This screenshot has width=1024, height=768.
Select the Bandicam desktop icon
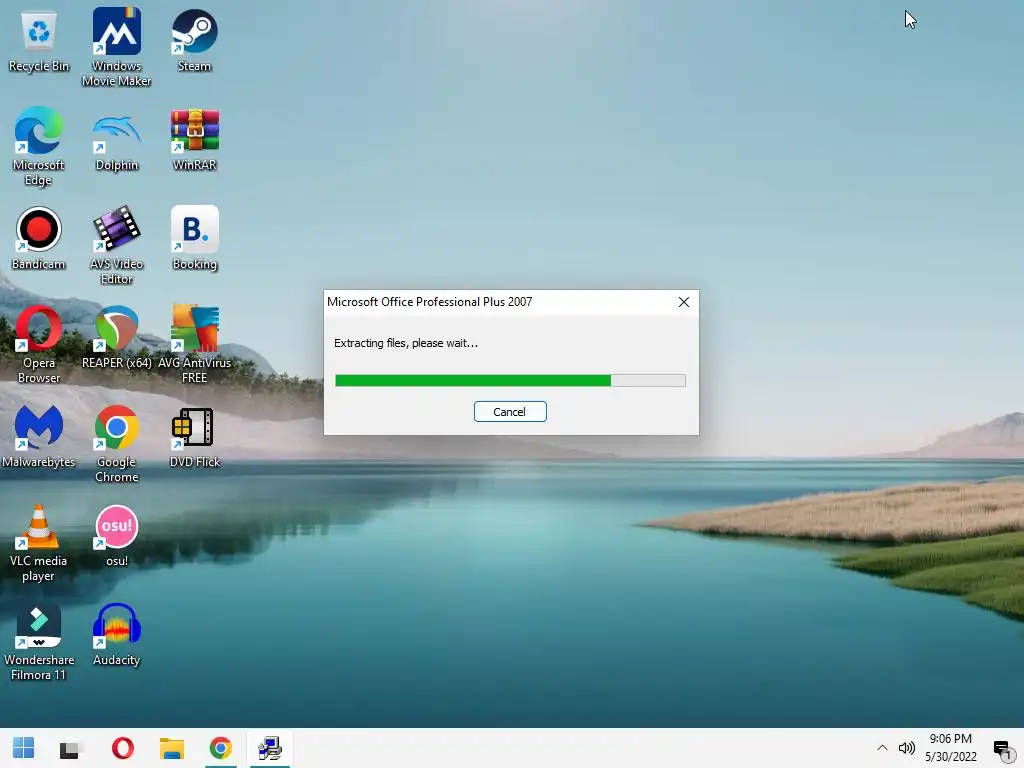39,239
